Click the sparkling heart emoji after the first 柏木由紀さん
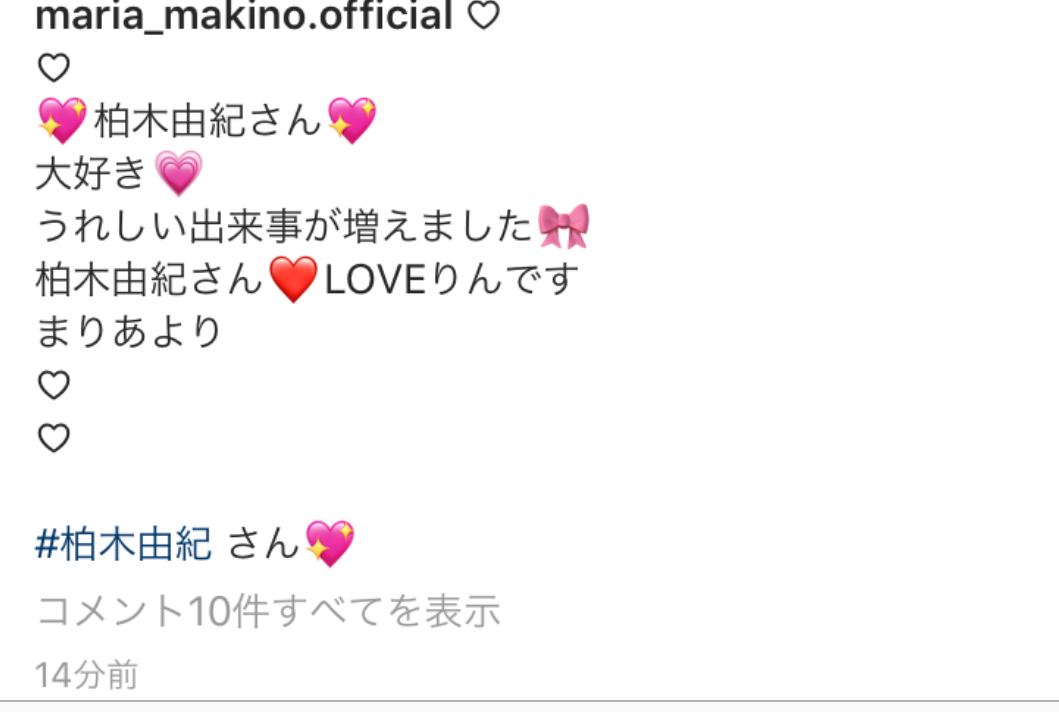This screenshot has height=712, width=1059. pyautogui.click(x=352, y=120)
